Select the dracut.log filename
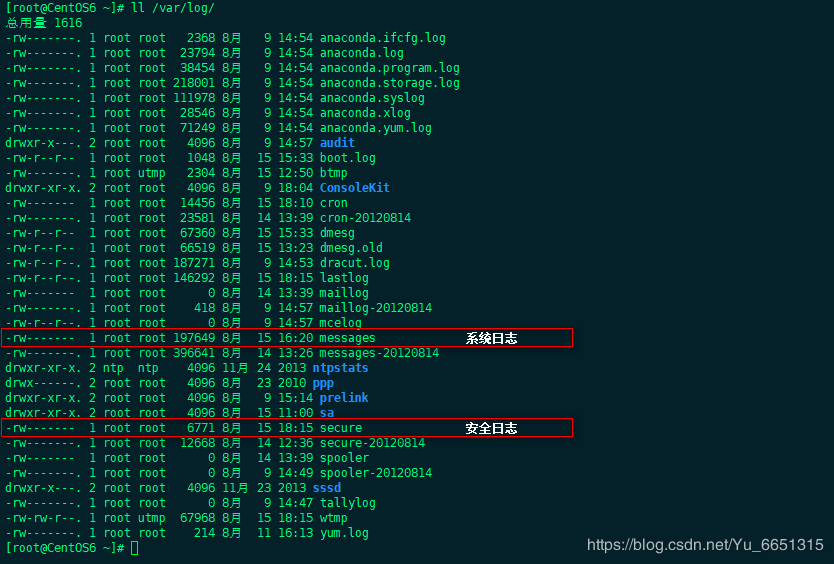Screen dimensions: 834x564 pyautogui.click(x=355, y=263)
